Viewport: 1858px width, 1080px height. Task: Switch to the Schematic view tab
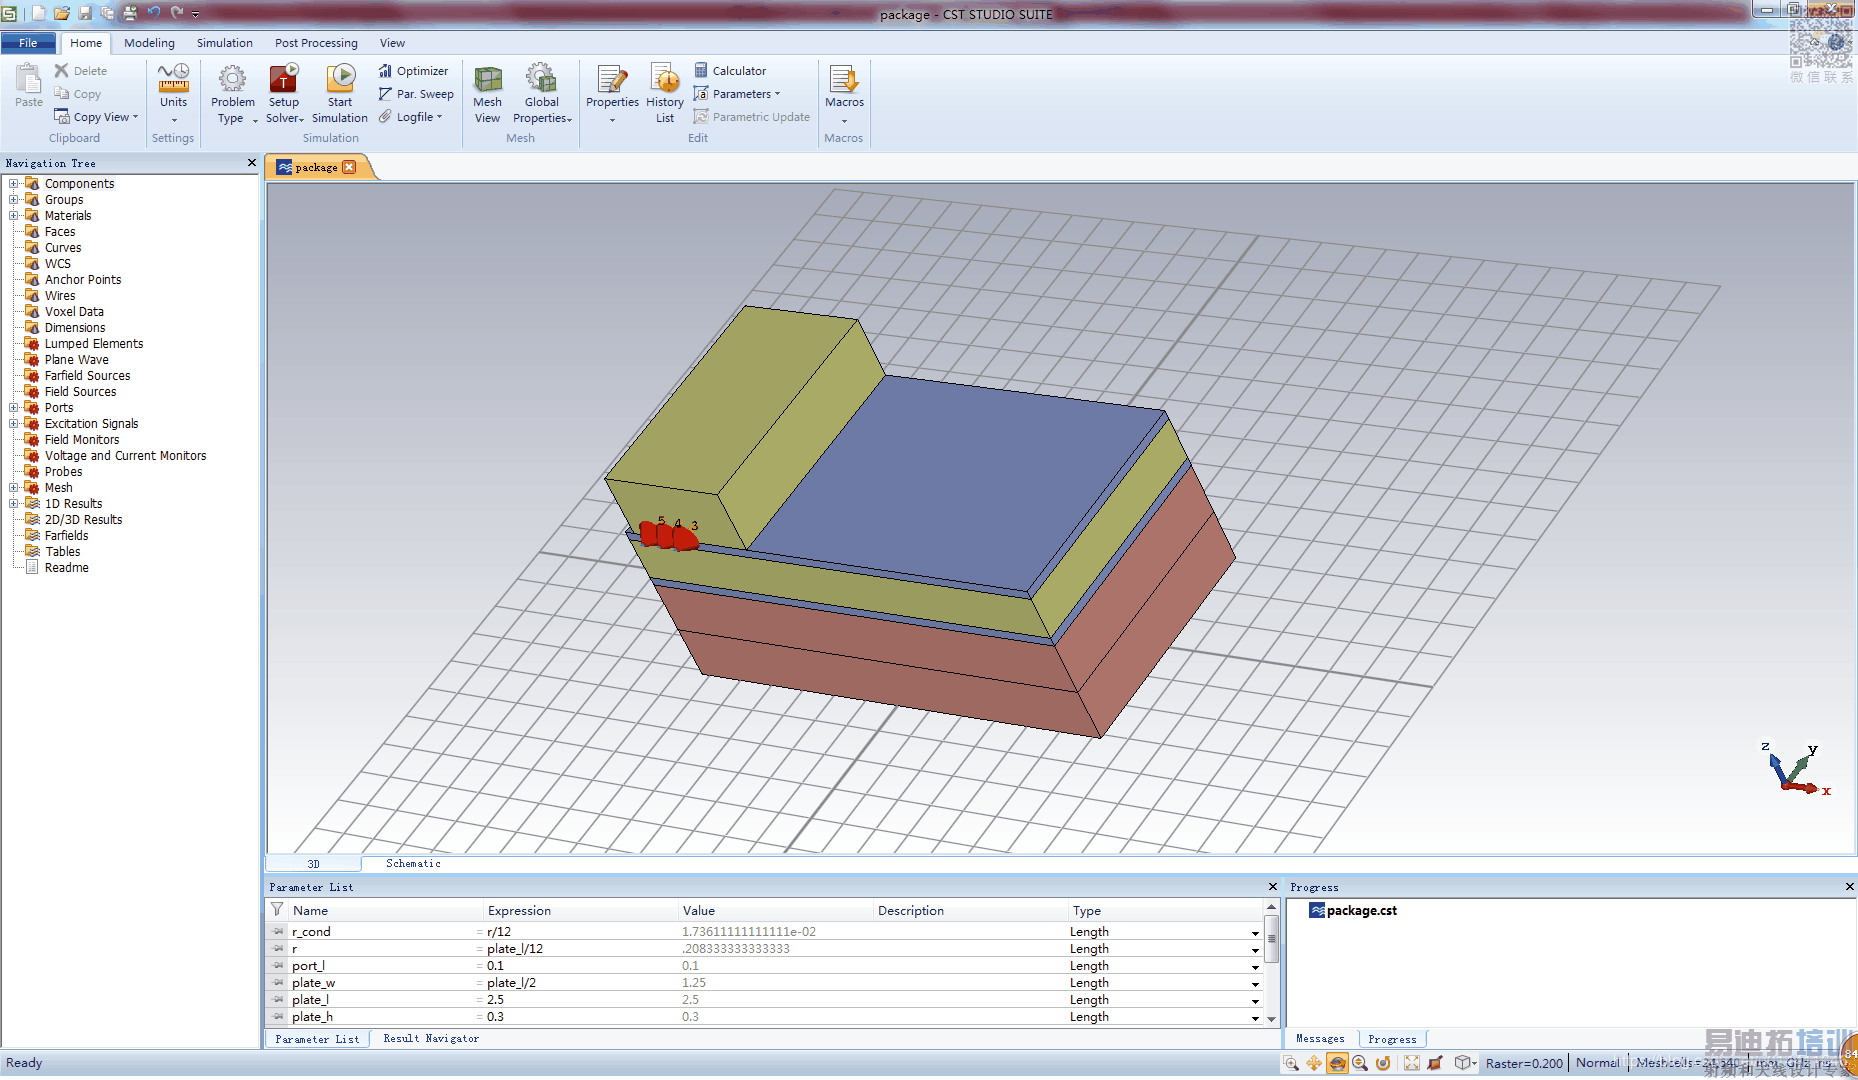tap(413, 863)
